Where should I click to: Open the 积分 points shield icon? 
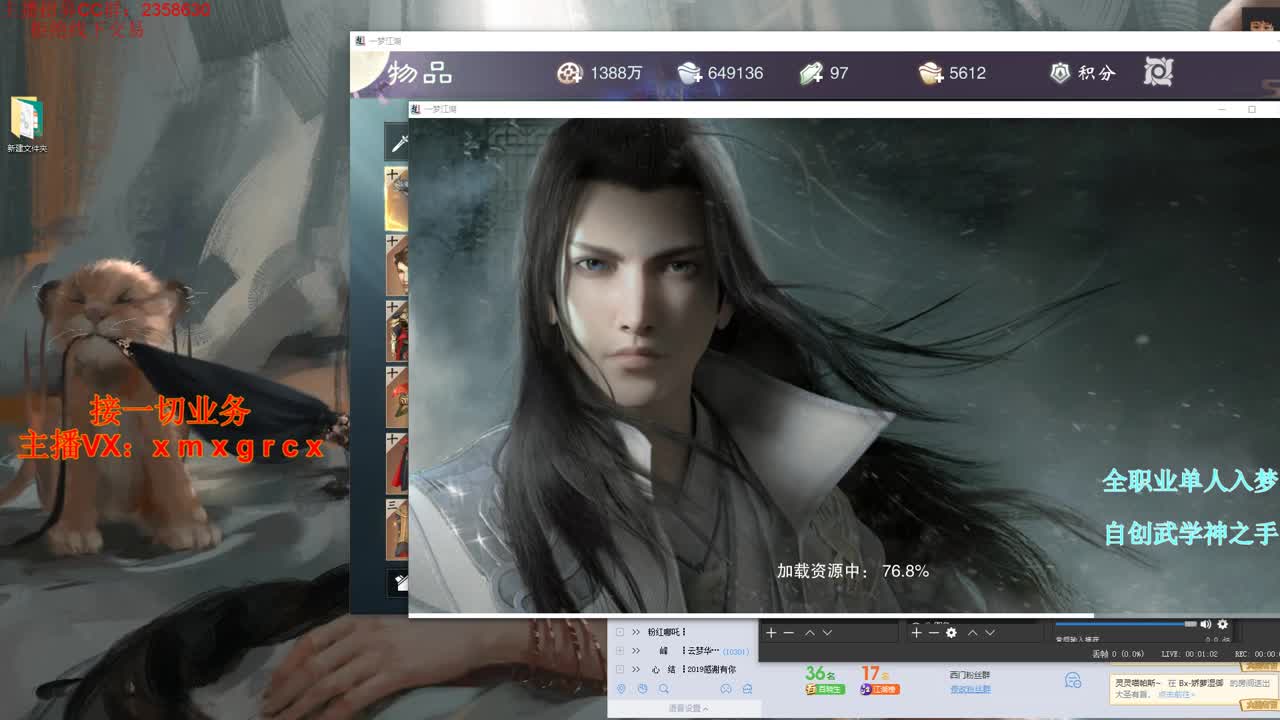(1060, 73)
